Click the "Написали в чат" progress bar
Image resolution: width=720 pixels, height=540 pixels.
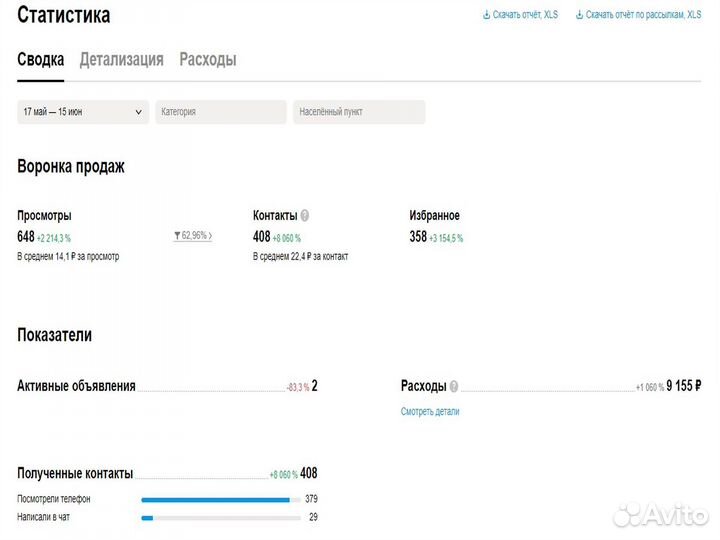point(220,518)
